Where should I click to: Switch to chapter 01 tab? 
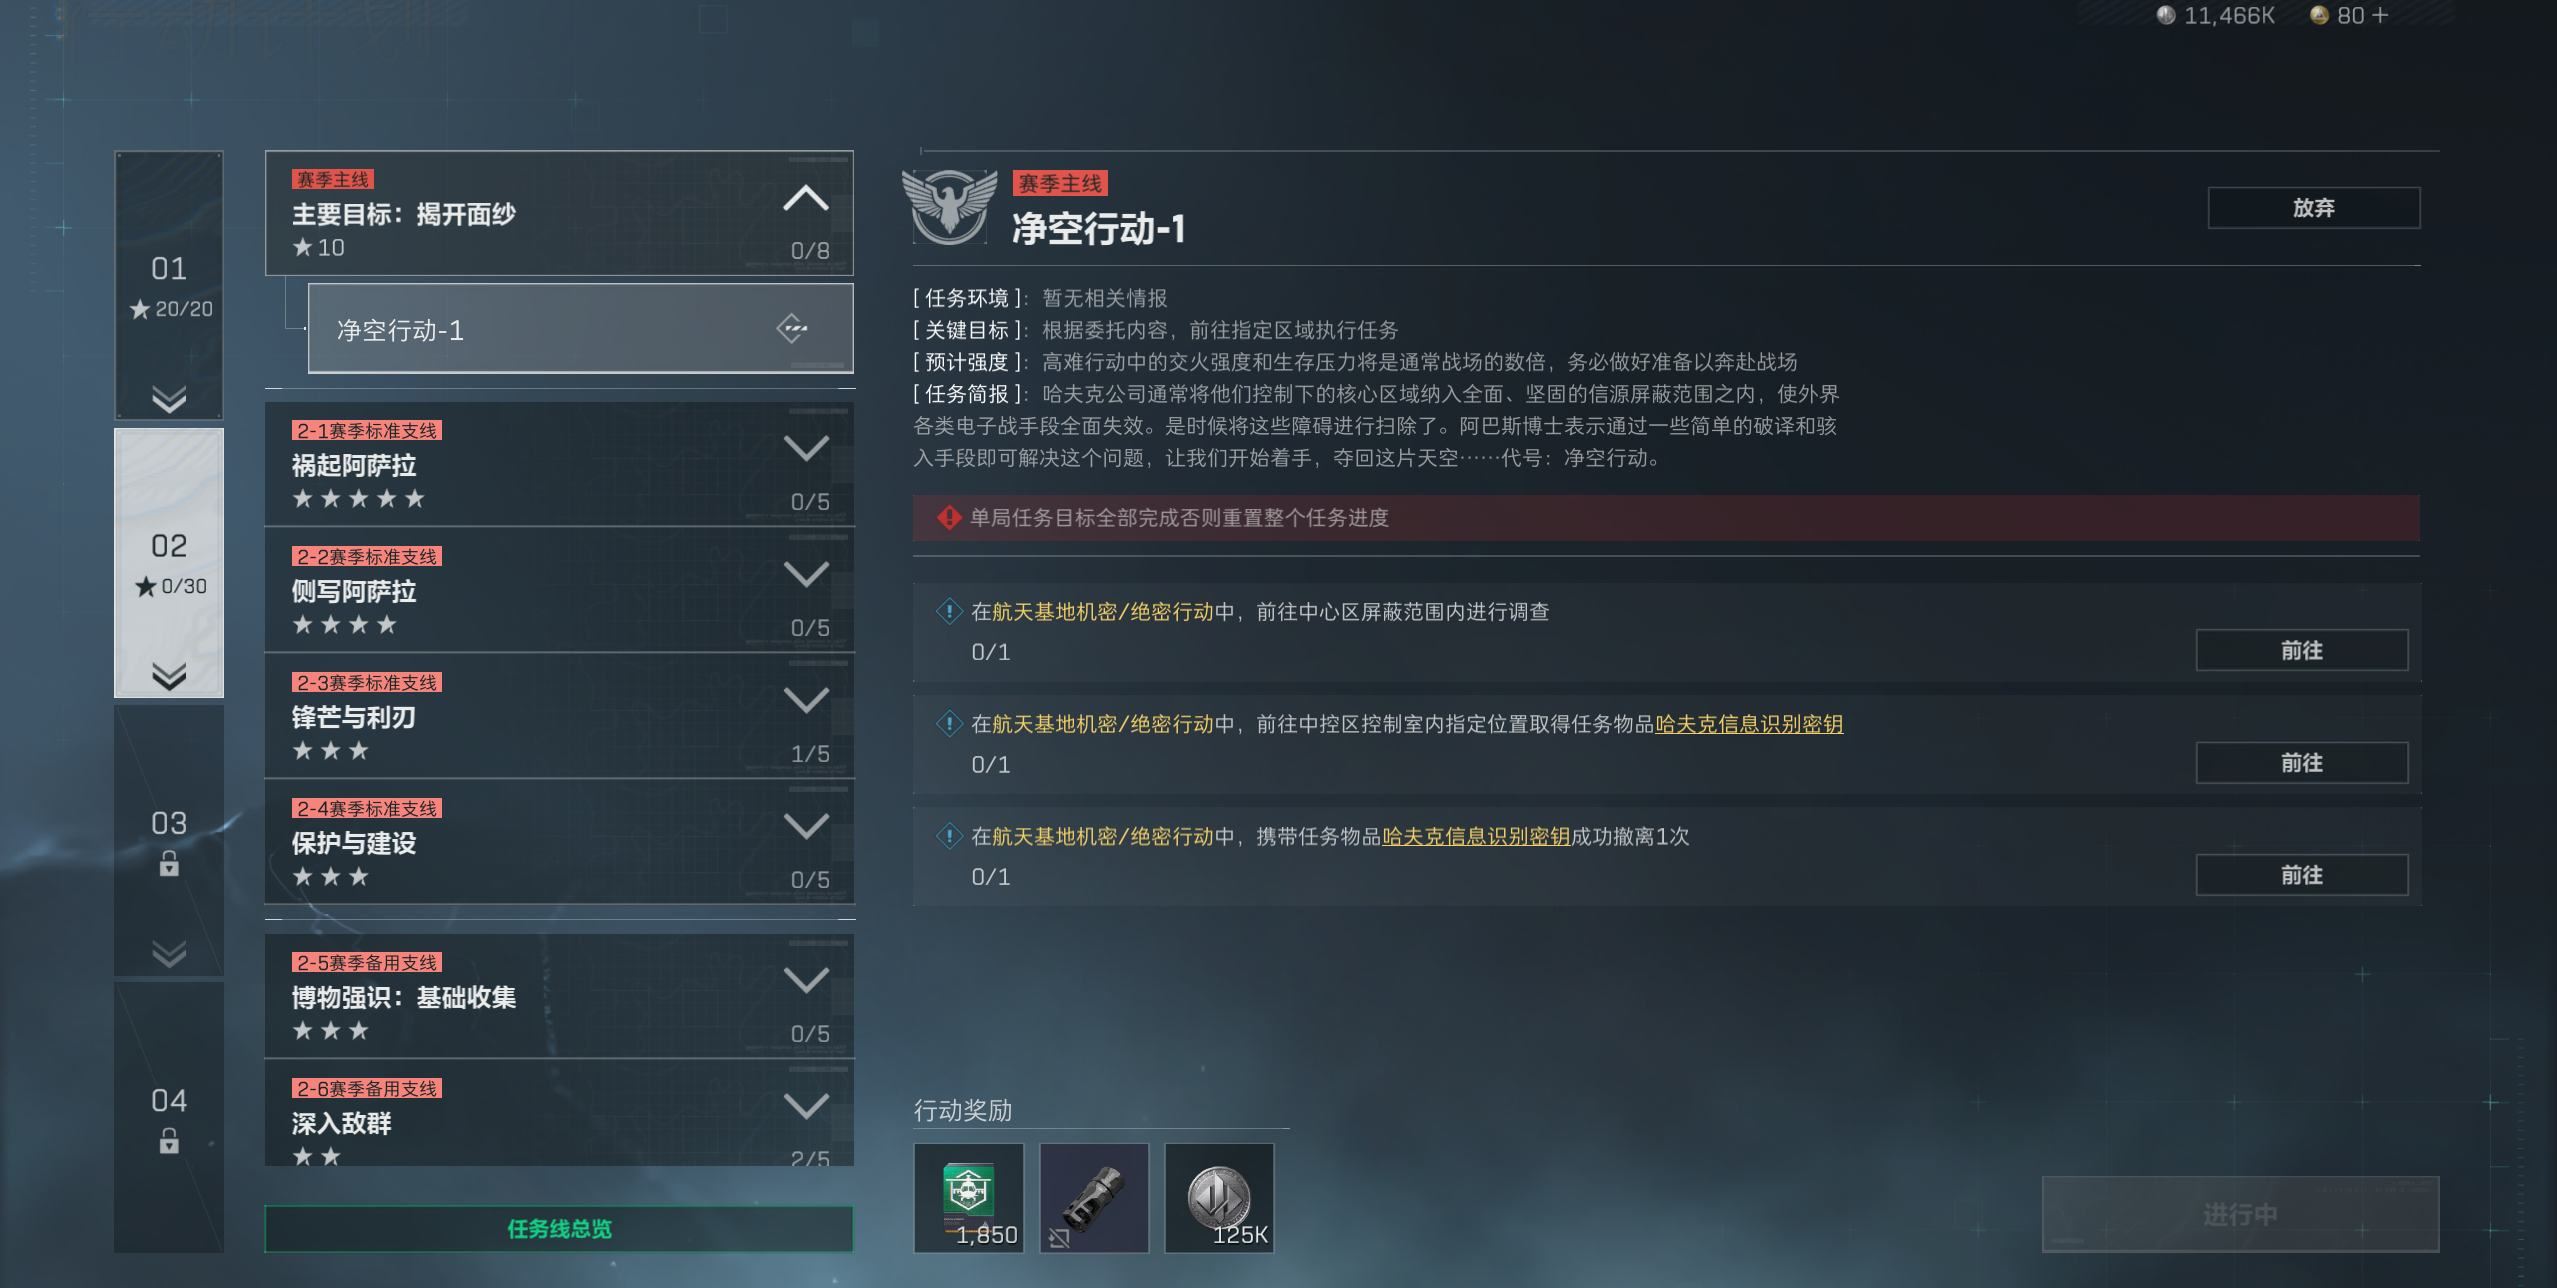coord(169,285)
